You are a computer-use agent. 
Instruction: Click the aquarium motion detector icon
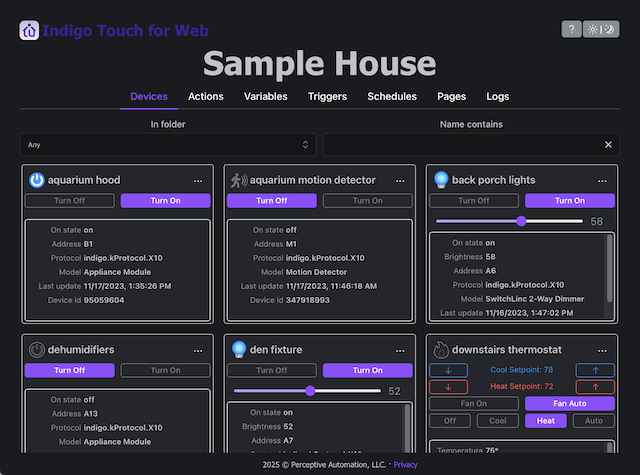pyautogui.click(x=239, y=180)
